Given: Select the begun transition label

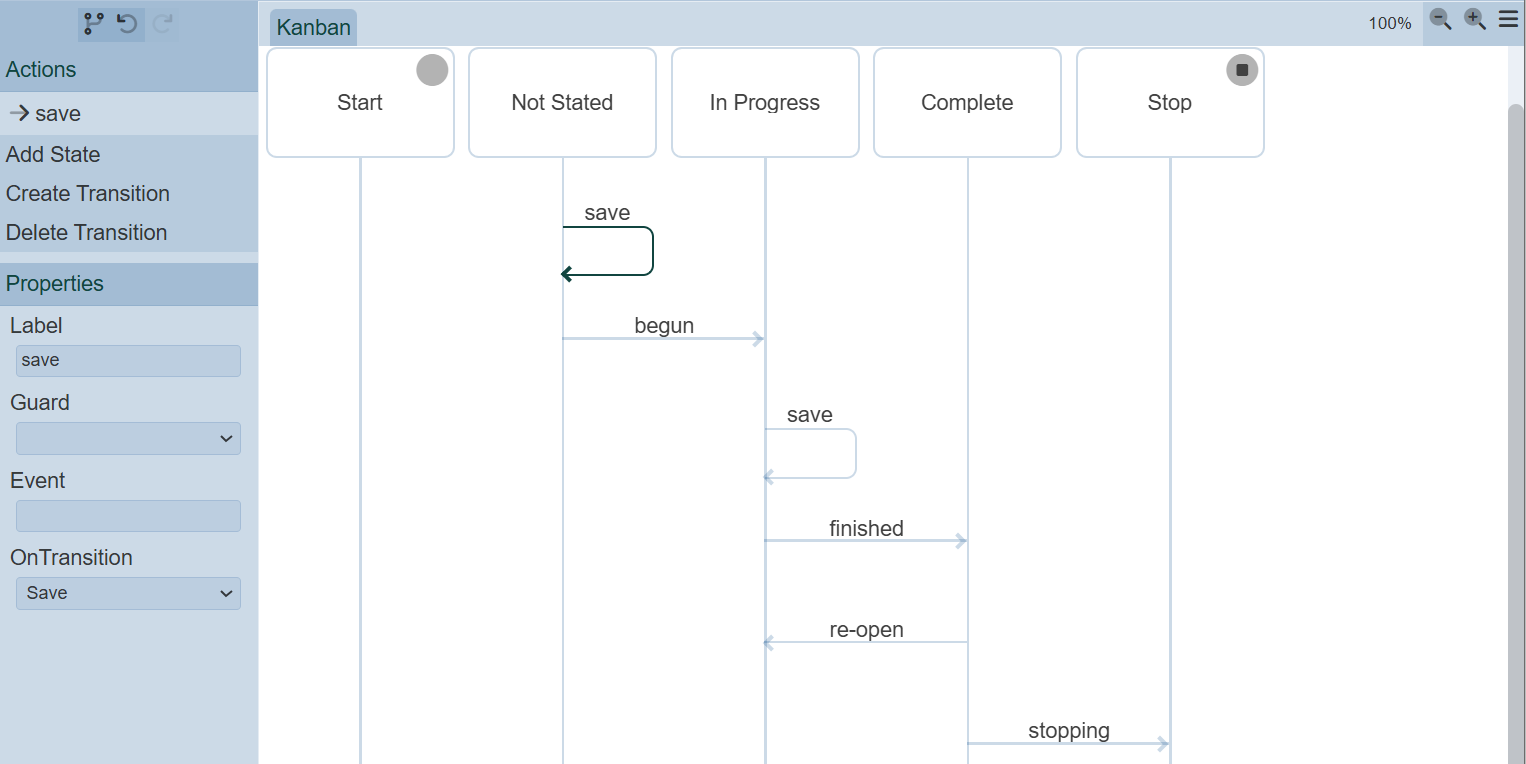Looking at the screenshot, I should pos(664,326).
